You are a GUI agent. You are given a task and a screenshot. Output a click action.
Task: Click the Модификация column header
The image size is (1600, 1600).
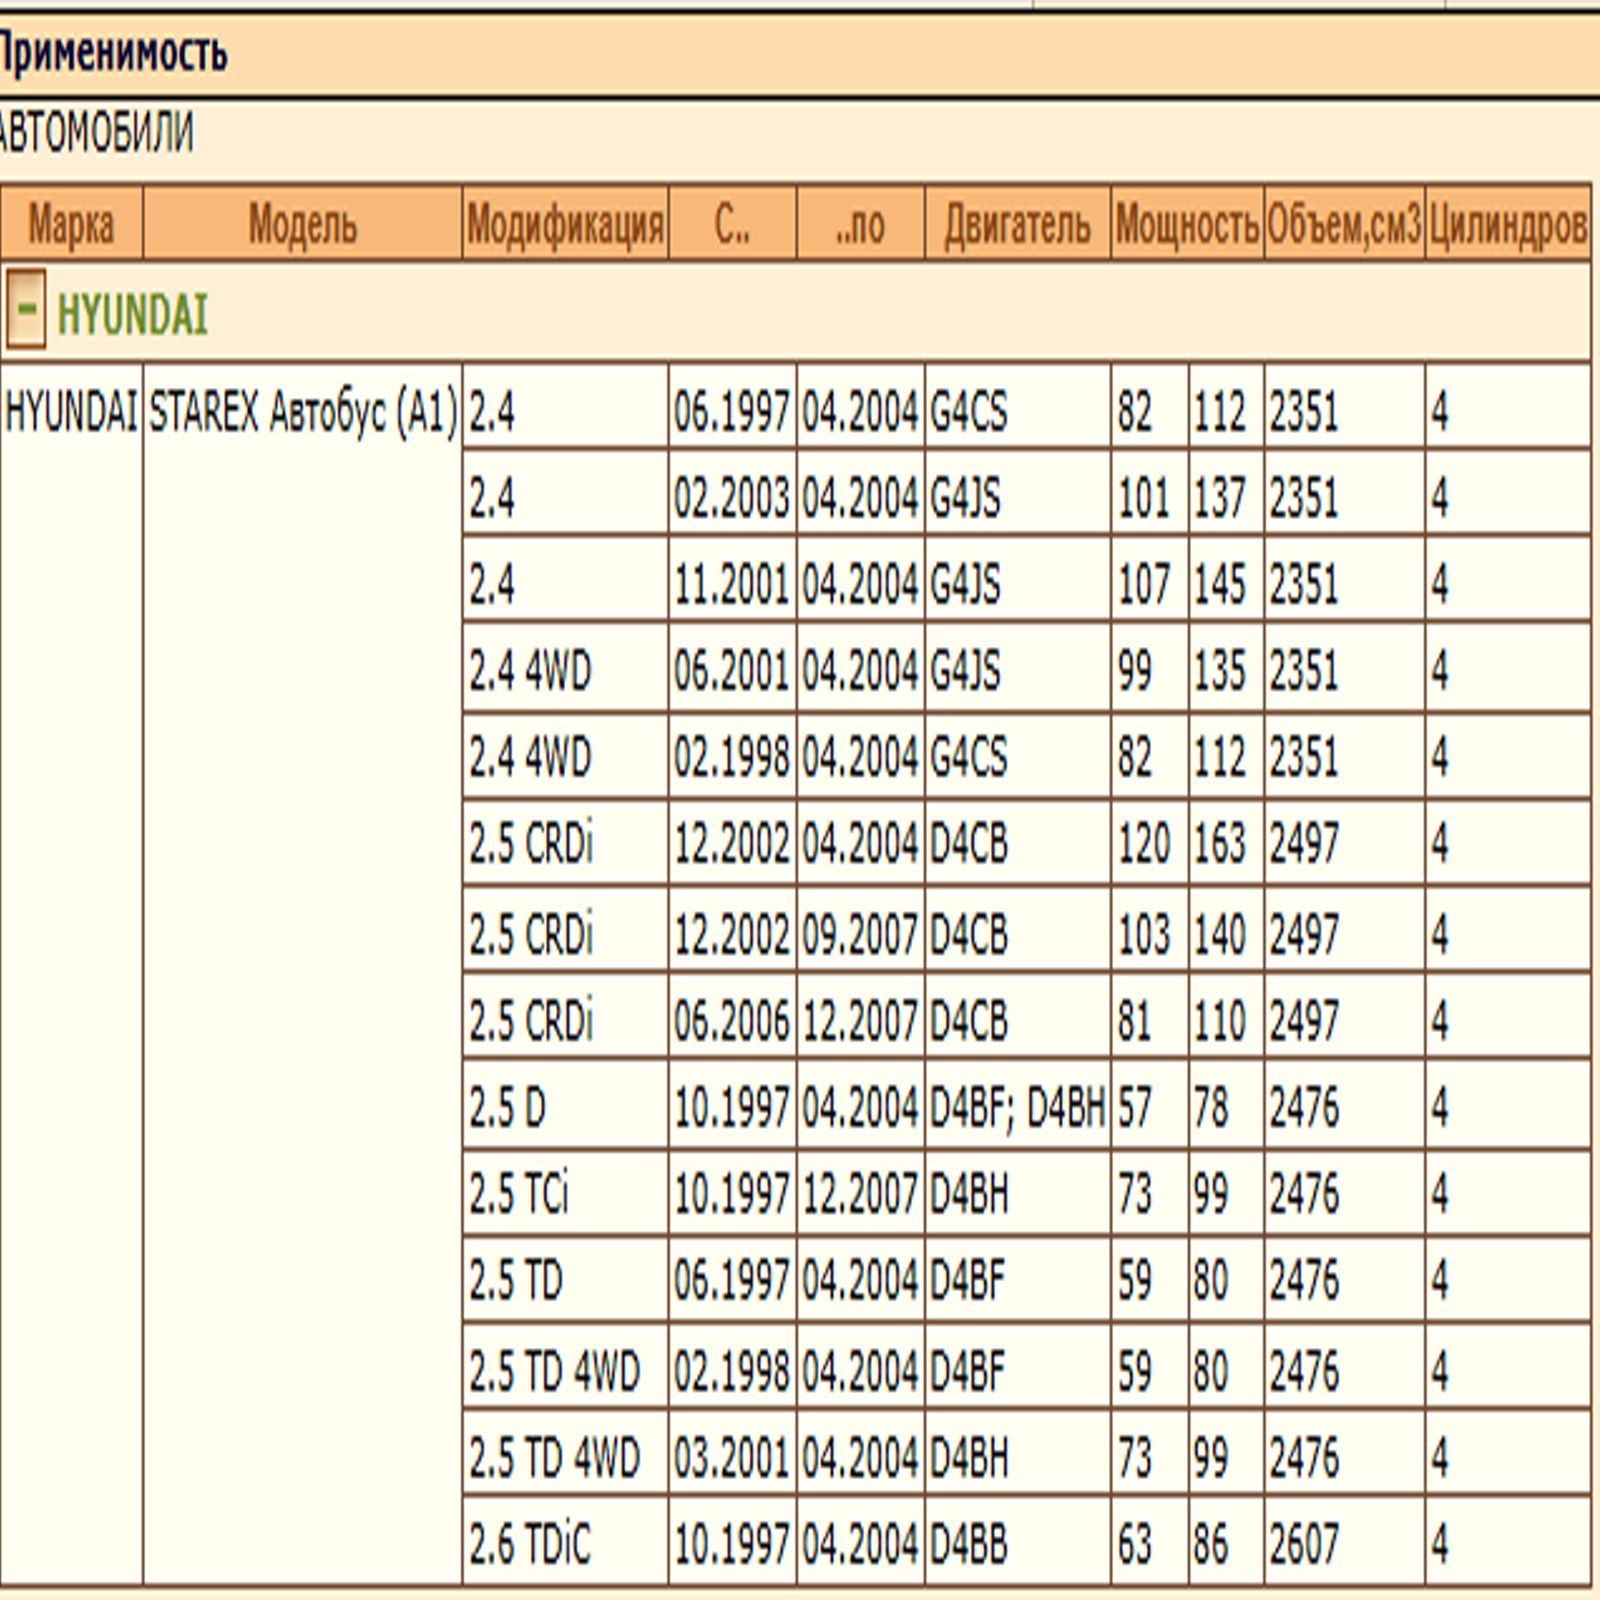point(565,223)
